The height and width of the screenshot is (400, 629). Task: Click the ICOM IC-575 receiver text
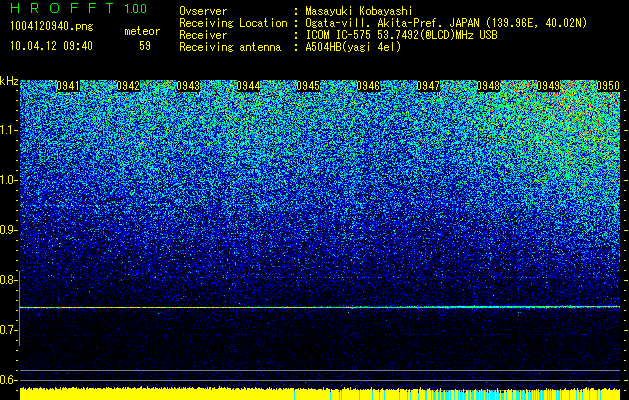click(x=401, y=35)
